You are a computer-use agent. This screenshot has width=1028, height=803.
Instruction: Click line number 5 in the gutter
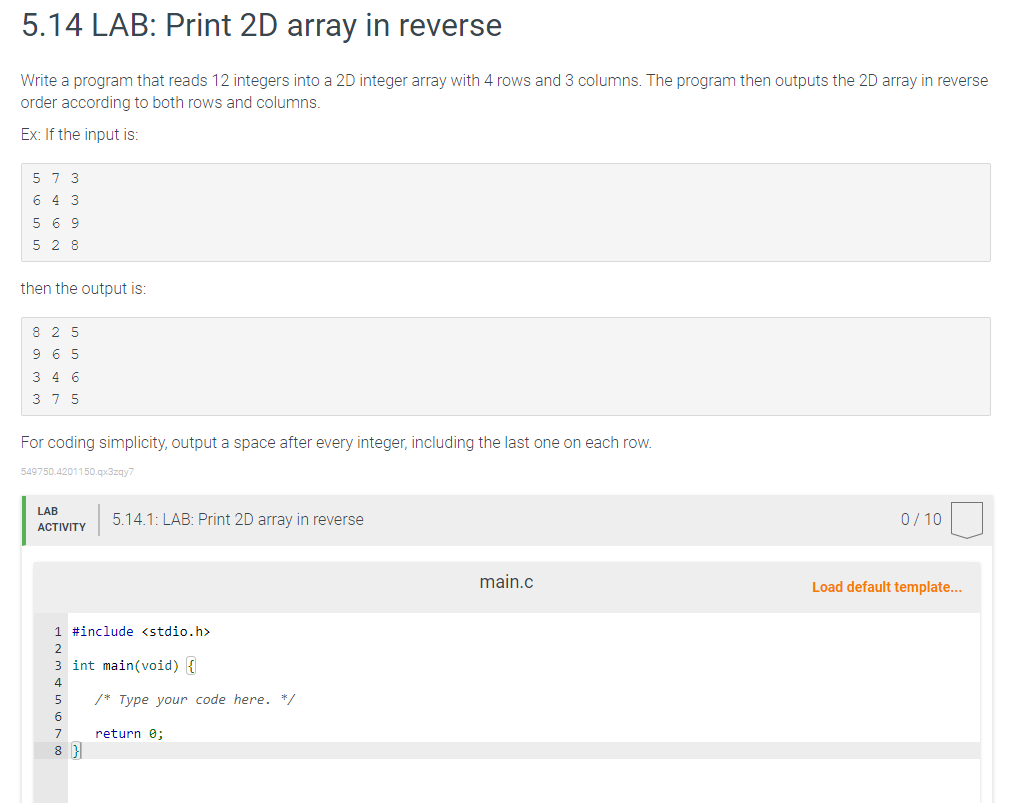[x=56, y=699]
